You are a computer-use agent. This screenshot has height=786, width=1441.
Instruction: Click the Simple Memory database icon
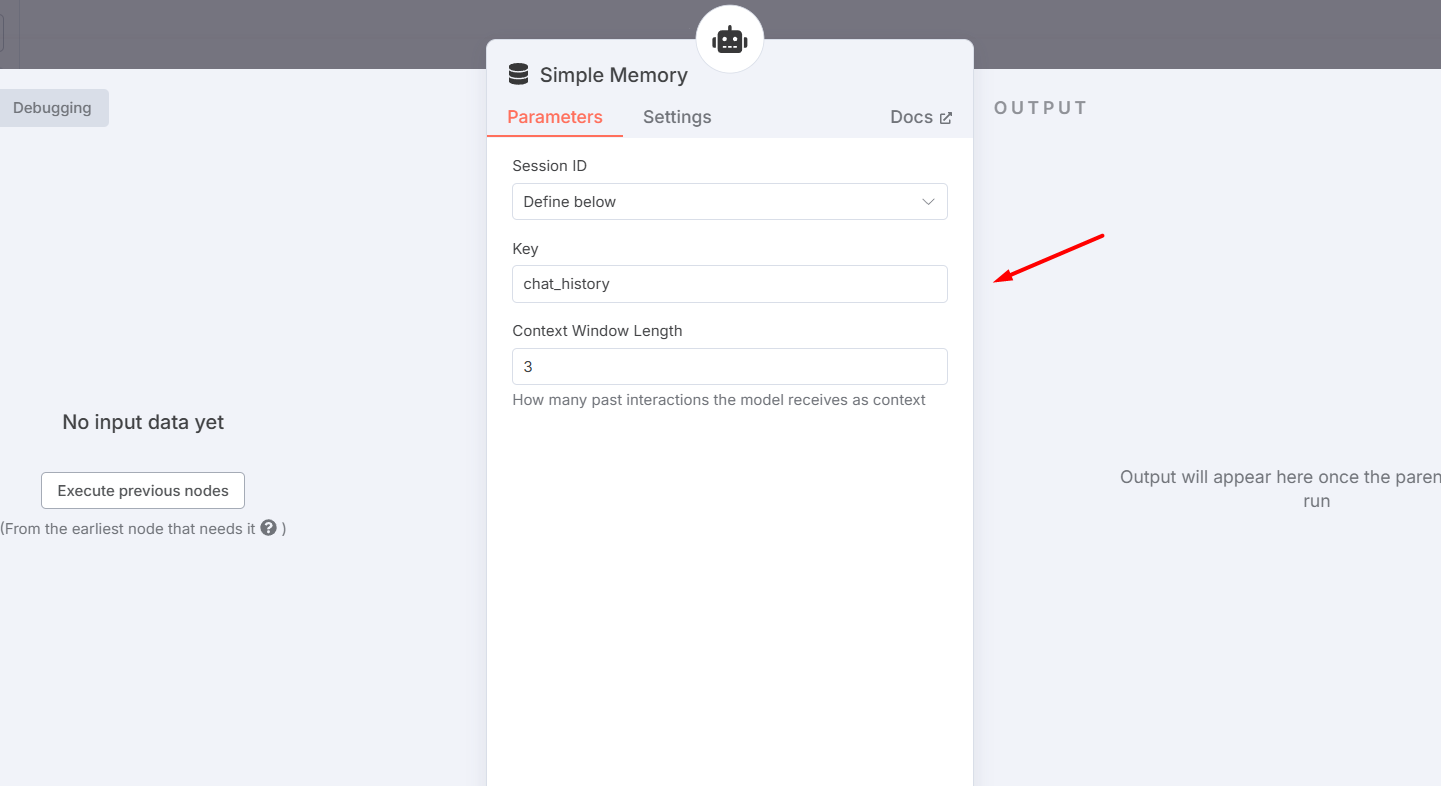(x=518, y=74)
